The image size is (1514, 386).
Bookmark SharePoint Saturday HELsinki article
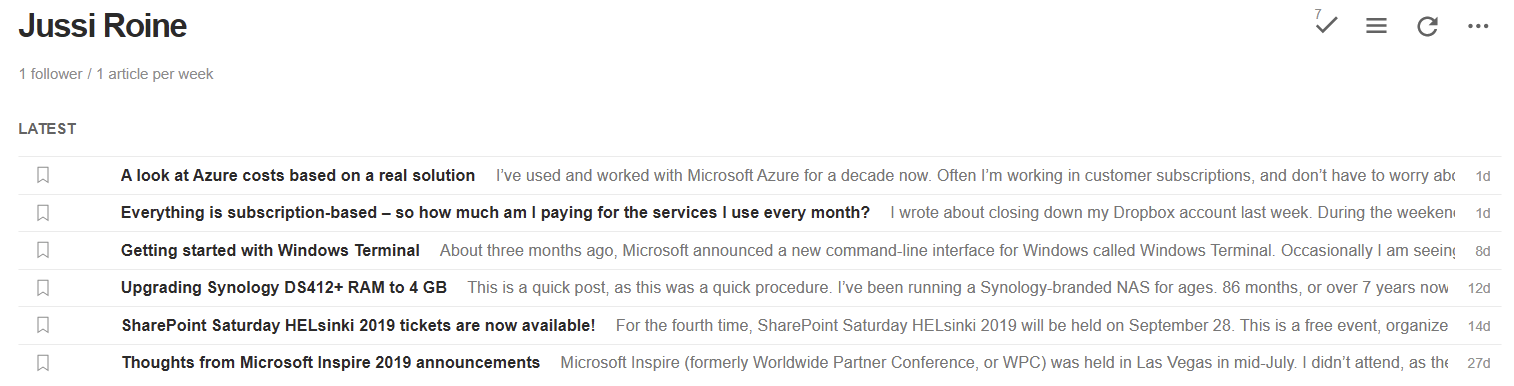[x=43, y=325]
